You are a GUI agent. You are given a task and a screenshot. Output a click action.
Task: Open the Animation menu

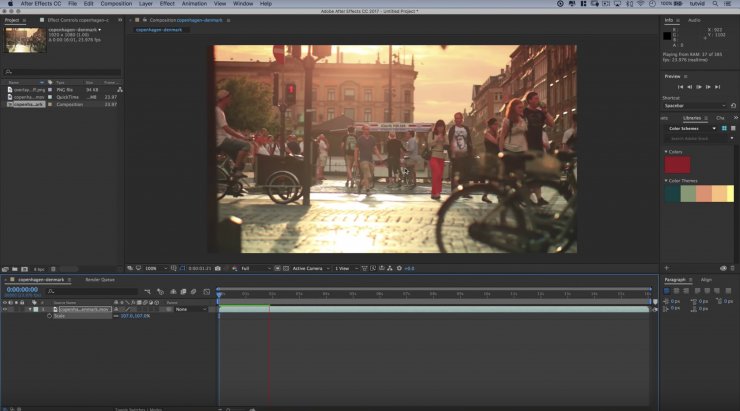click(x=194, y=3)
